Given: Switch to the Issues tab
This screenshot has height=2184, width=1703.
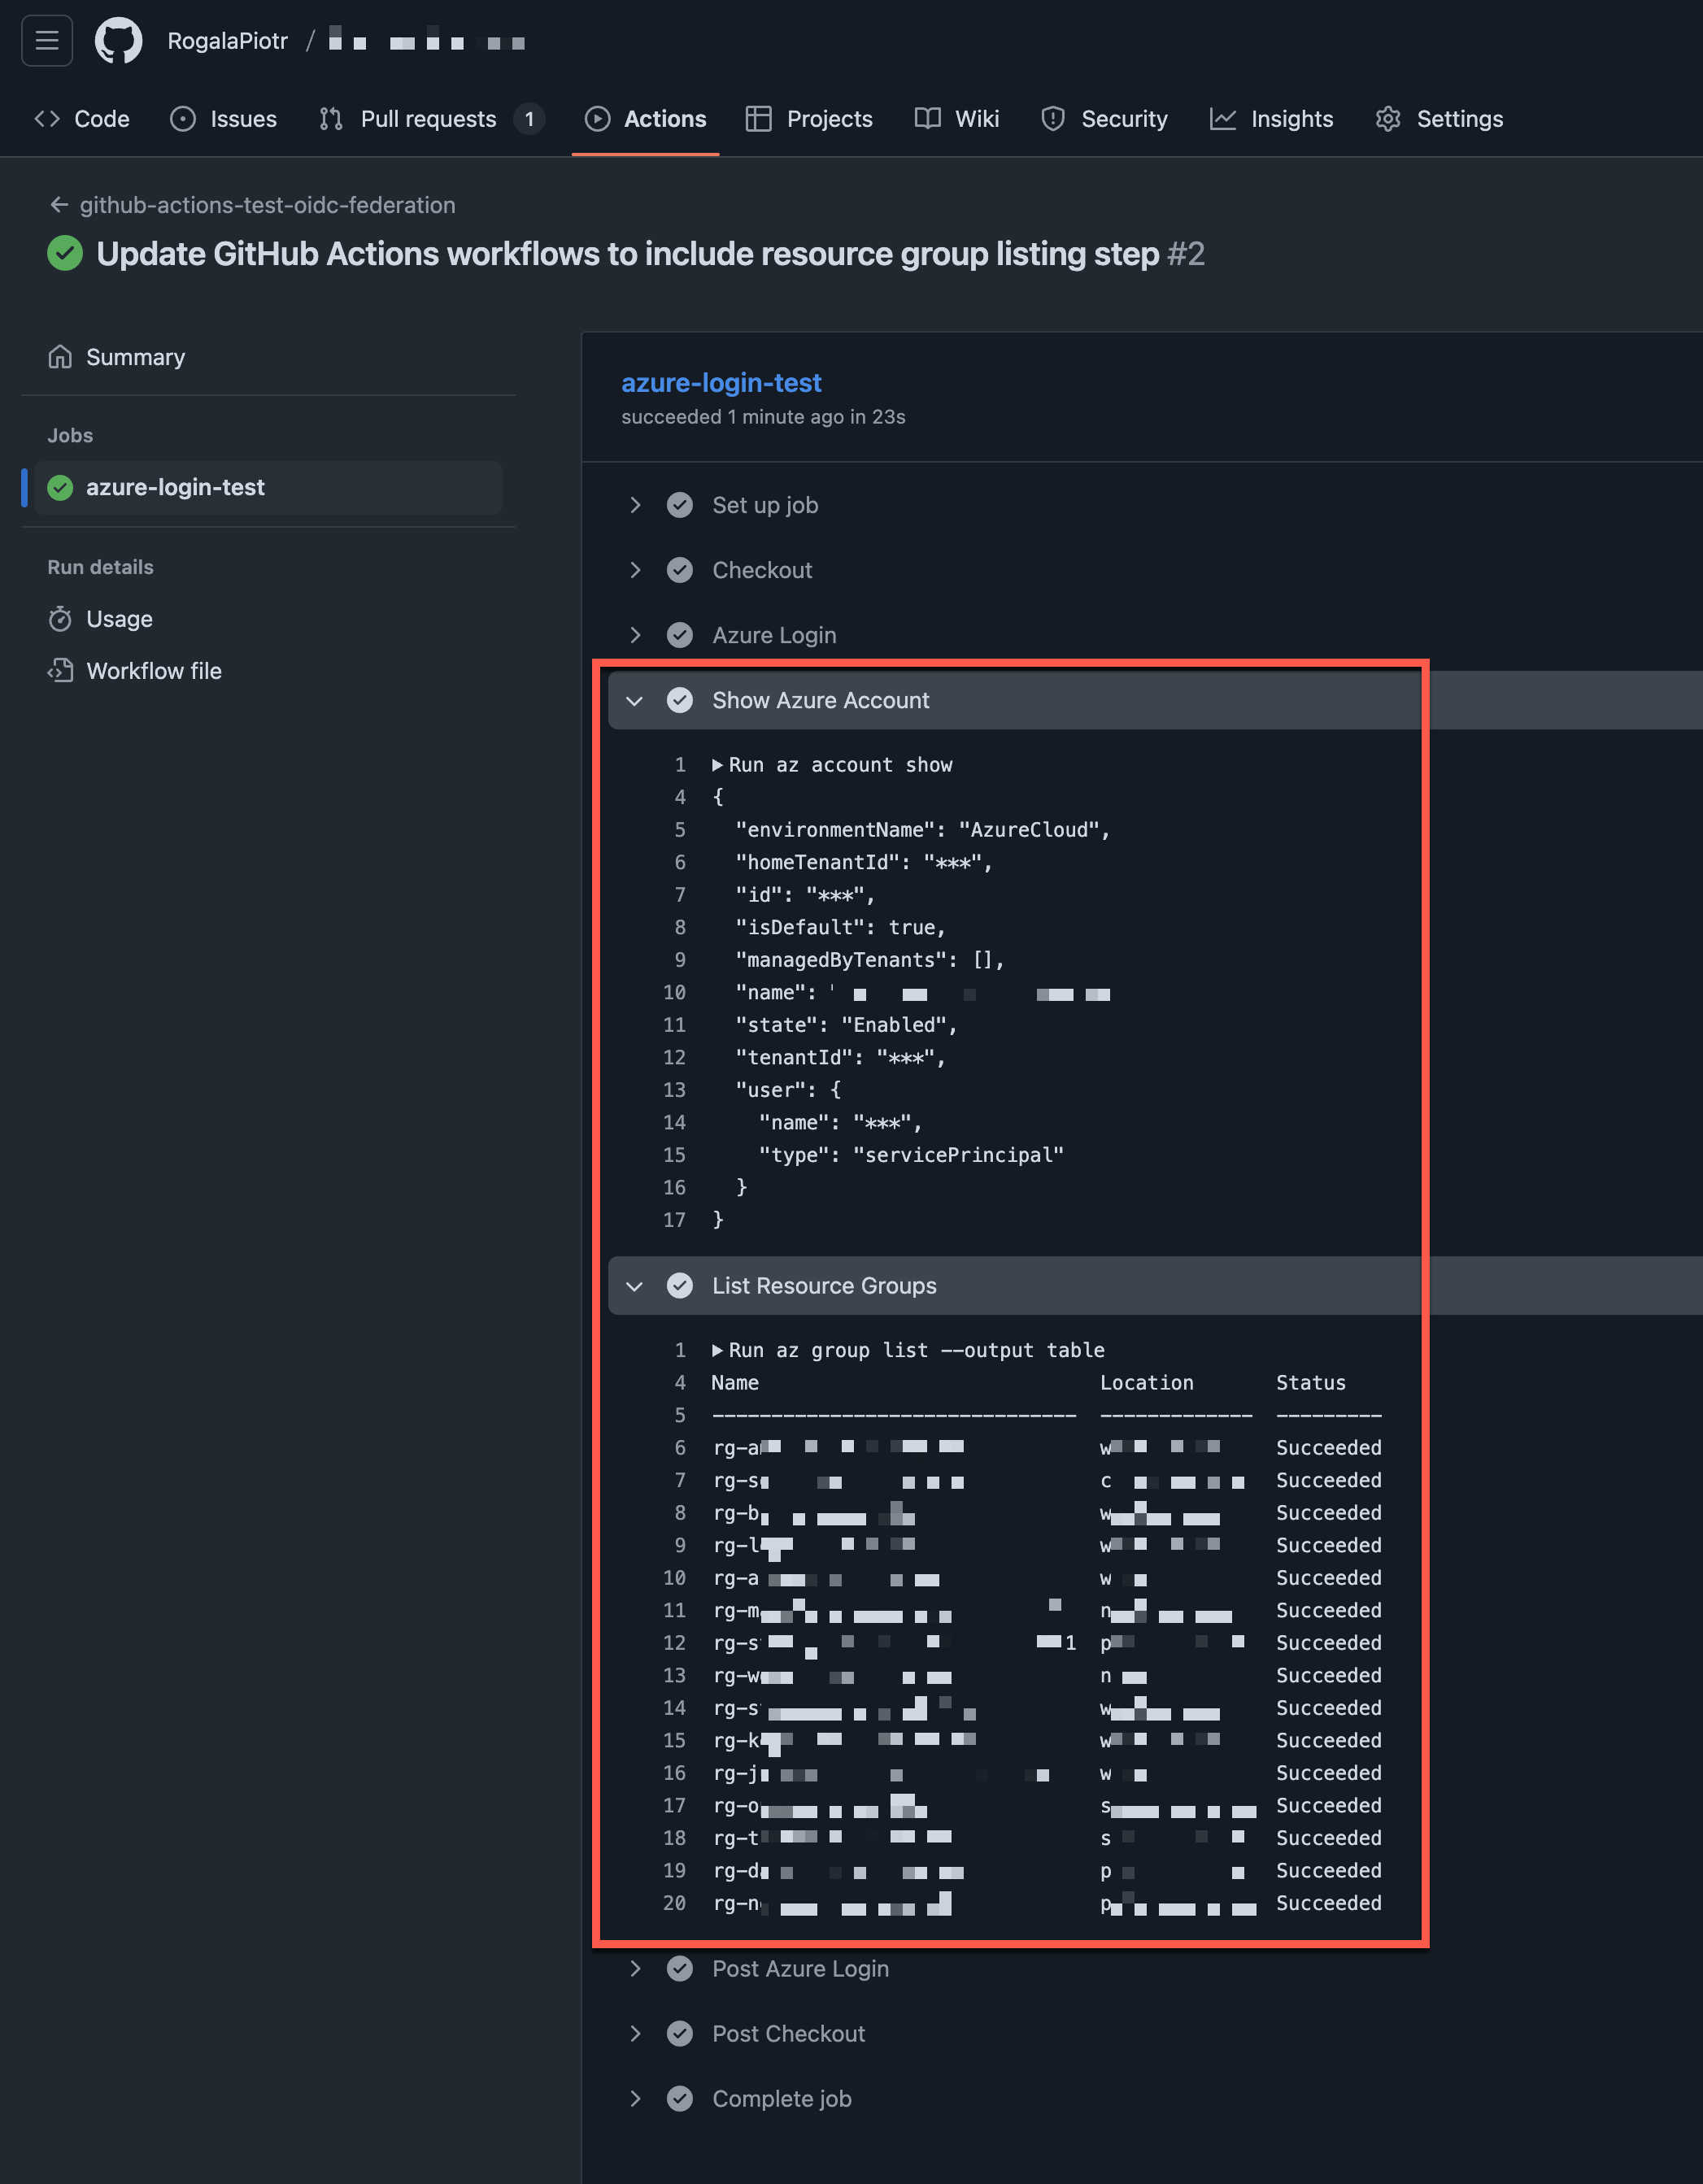Looking at the screenshot, I should coord(224,119).
